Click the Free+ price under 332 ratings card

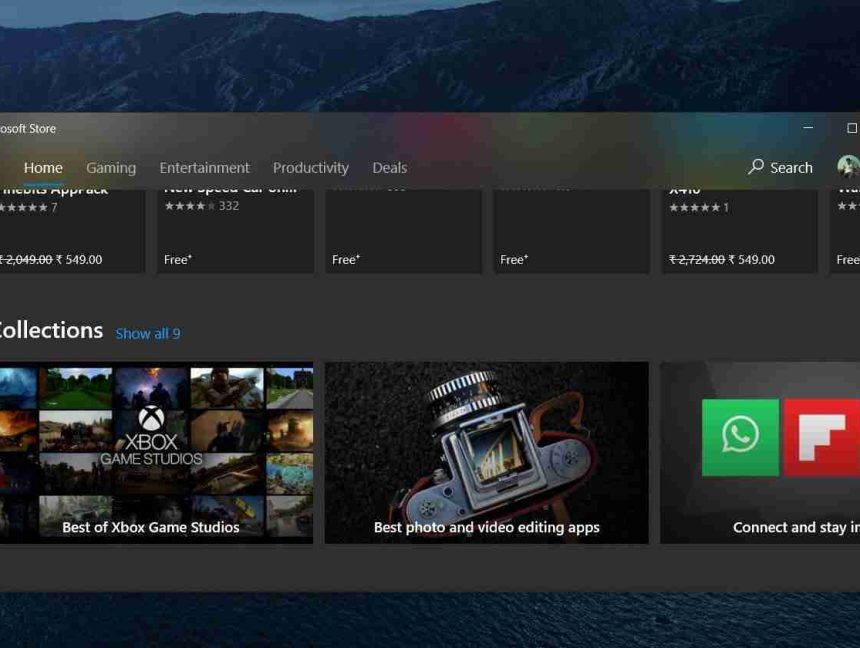(x=178, y=260)
